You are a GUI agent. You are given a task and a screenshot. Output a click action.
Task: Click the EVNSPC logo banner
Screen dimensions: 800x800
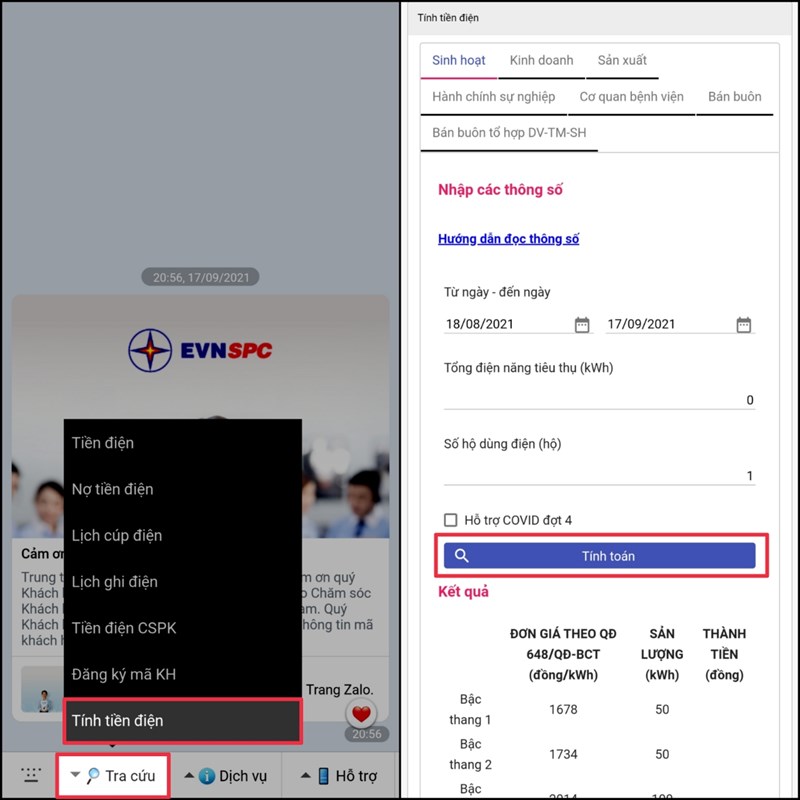[200, 350]
